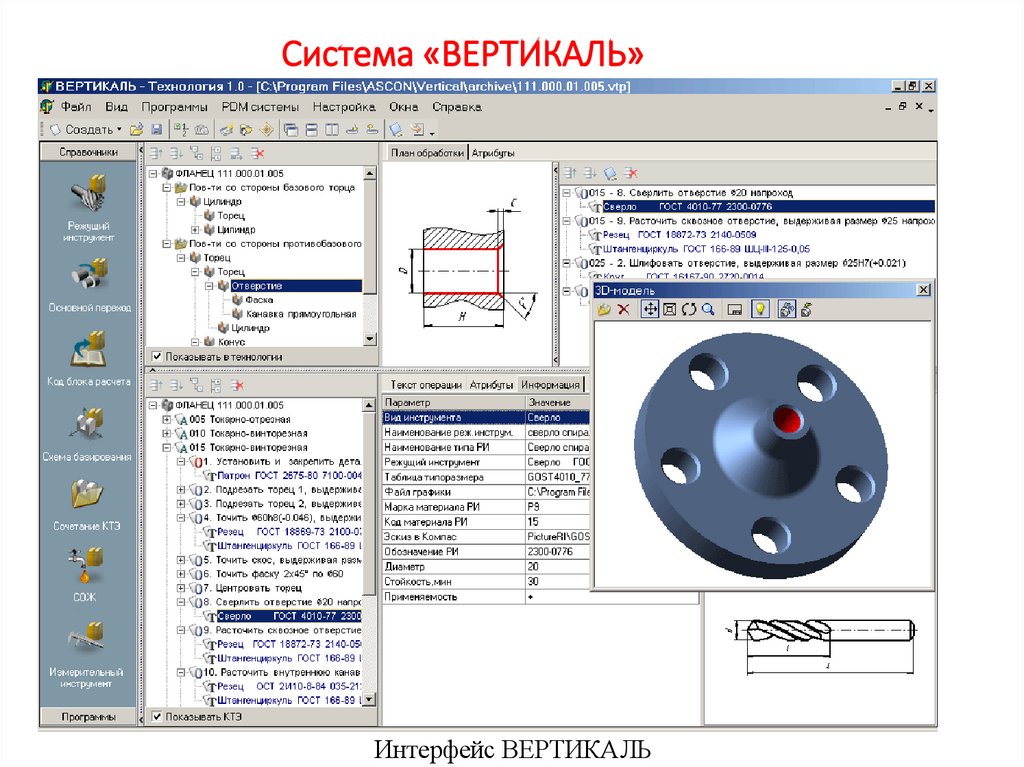This screenshot has width=1024, height=767.
Task: Select the zoom magnifier in 3D-модель toolbar
Action: click(709, 310)
